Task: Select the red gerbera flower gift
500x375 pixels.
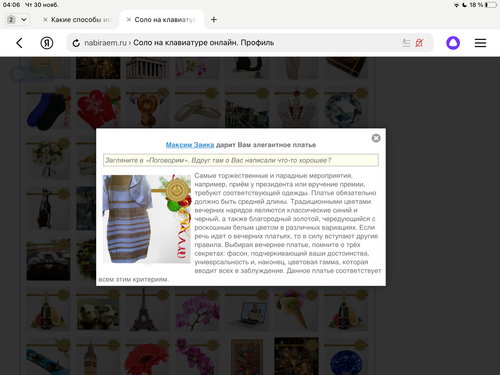Action: (148, 357)
